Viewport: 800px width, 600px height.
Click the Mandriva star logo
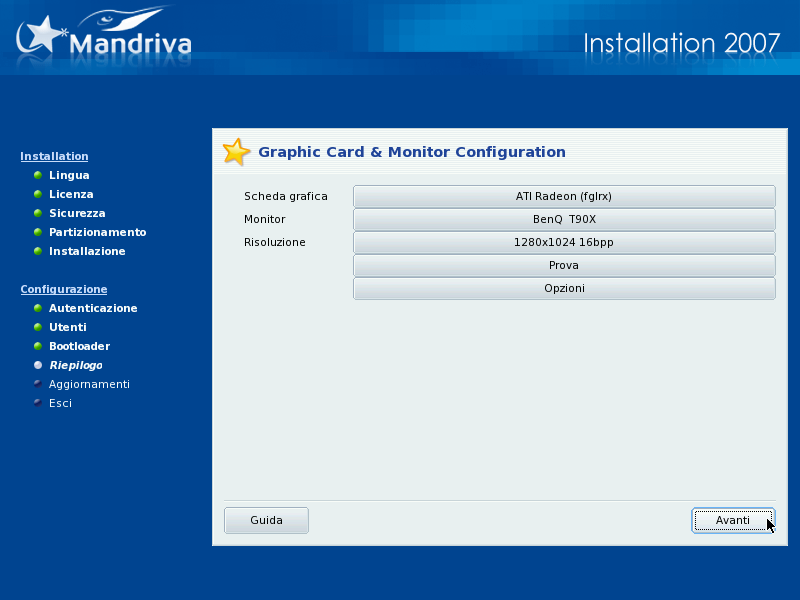[x=40, y=36]
